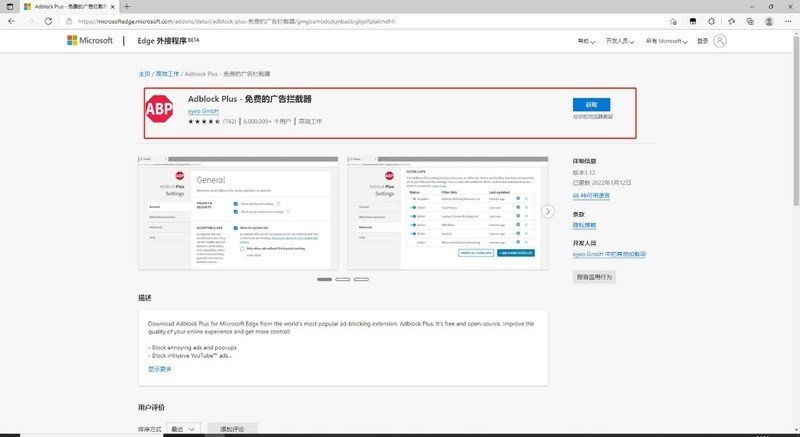Viewport: 800px width, 437px height.
Task: Click the sign-in account circle icon
Action: tap(720, 41)
